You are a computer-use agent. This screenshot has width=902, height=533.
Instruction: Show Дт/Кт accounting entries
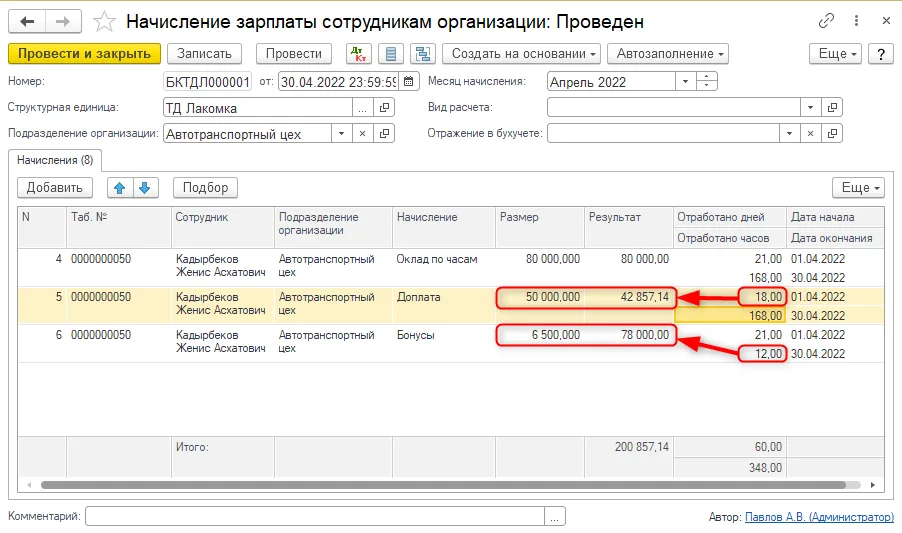[359, 53]
